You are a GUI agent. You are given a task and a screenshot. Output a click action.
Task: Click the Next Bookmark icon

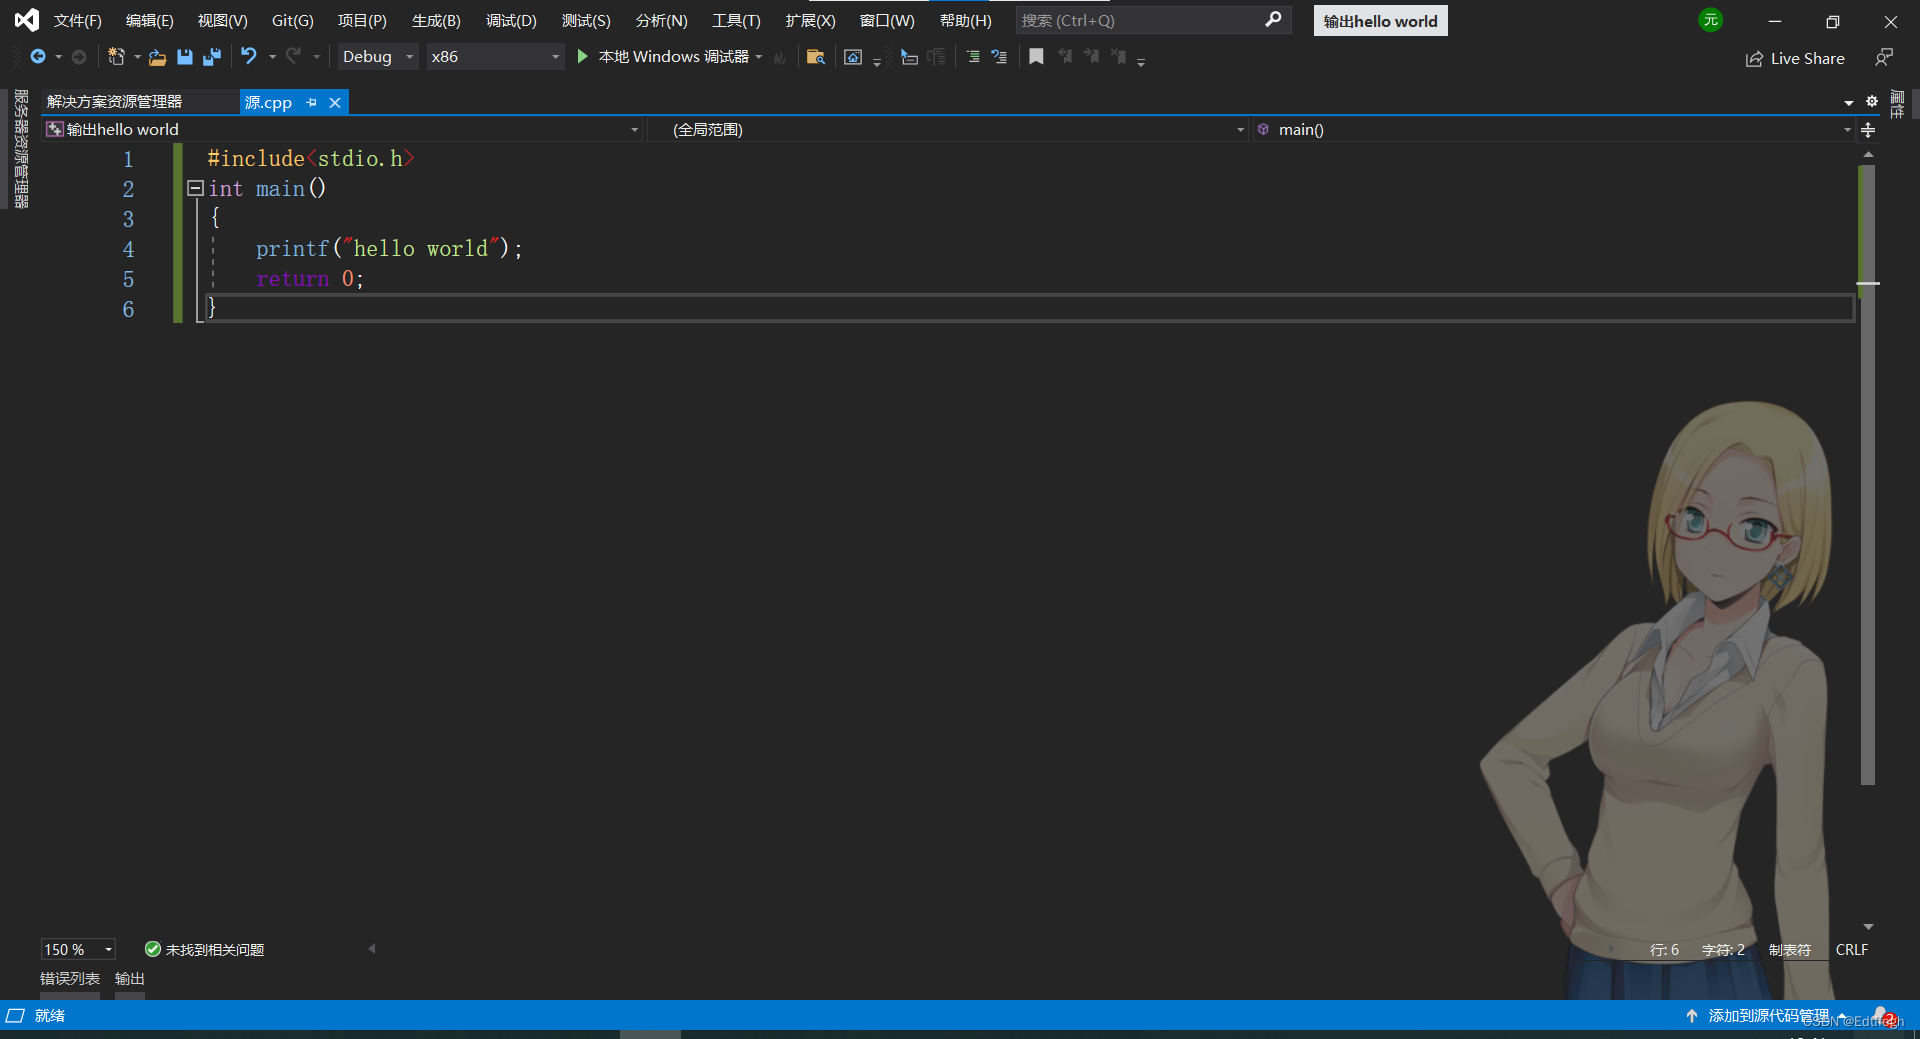click(1091, 57)
